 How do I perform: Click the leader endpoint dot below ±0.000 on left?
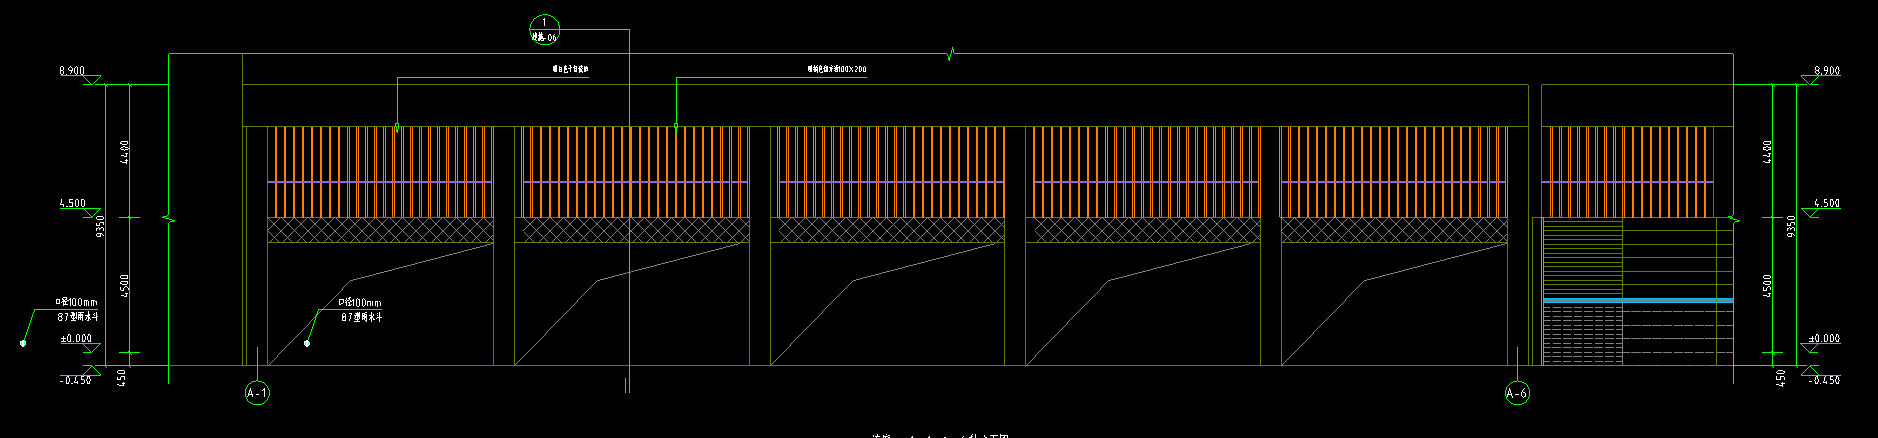23,343
